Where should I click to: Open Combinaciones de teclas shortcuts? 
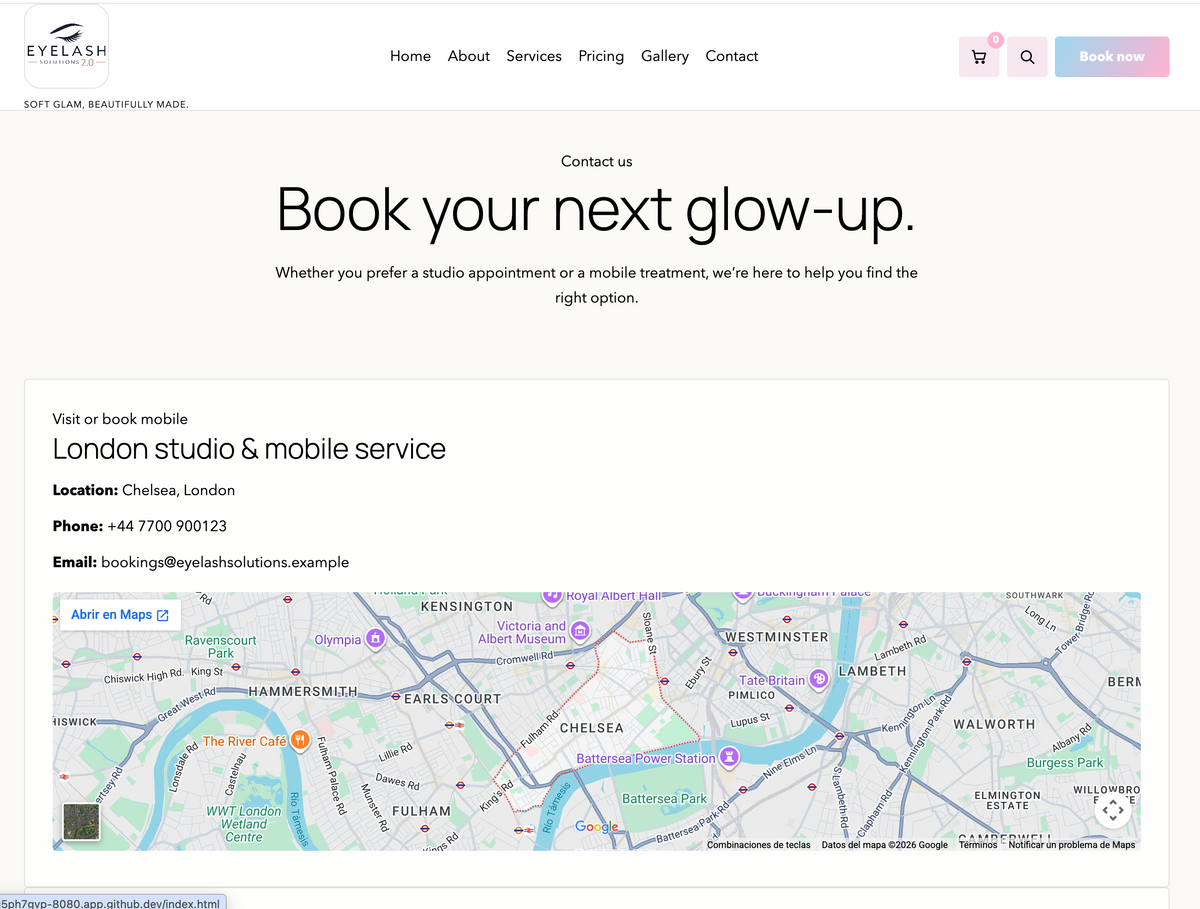(758, 845)
